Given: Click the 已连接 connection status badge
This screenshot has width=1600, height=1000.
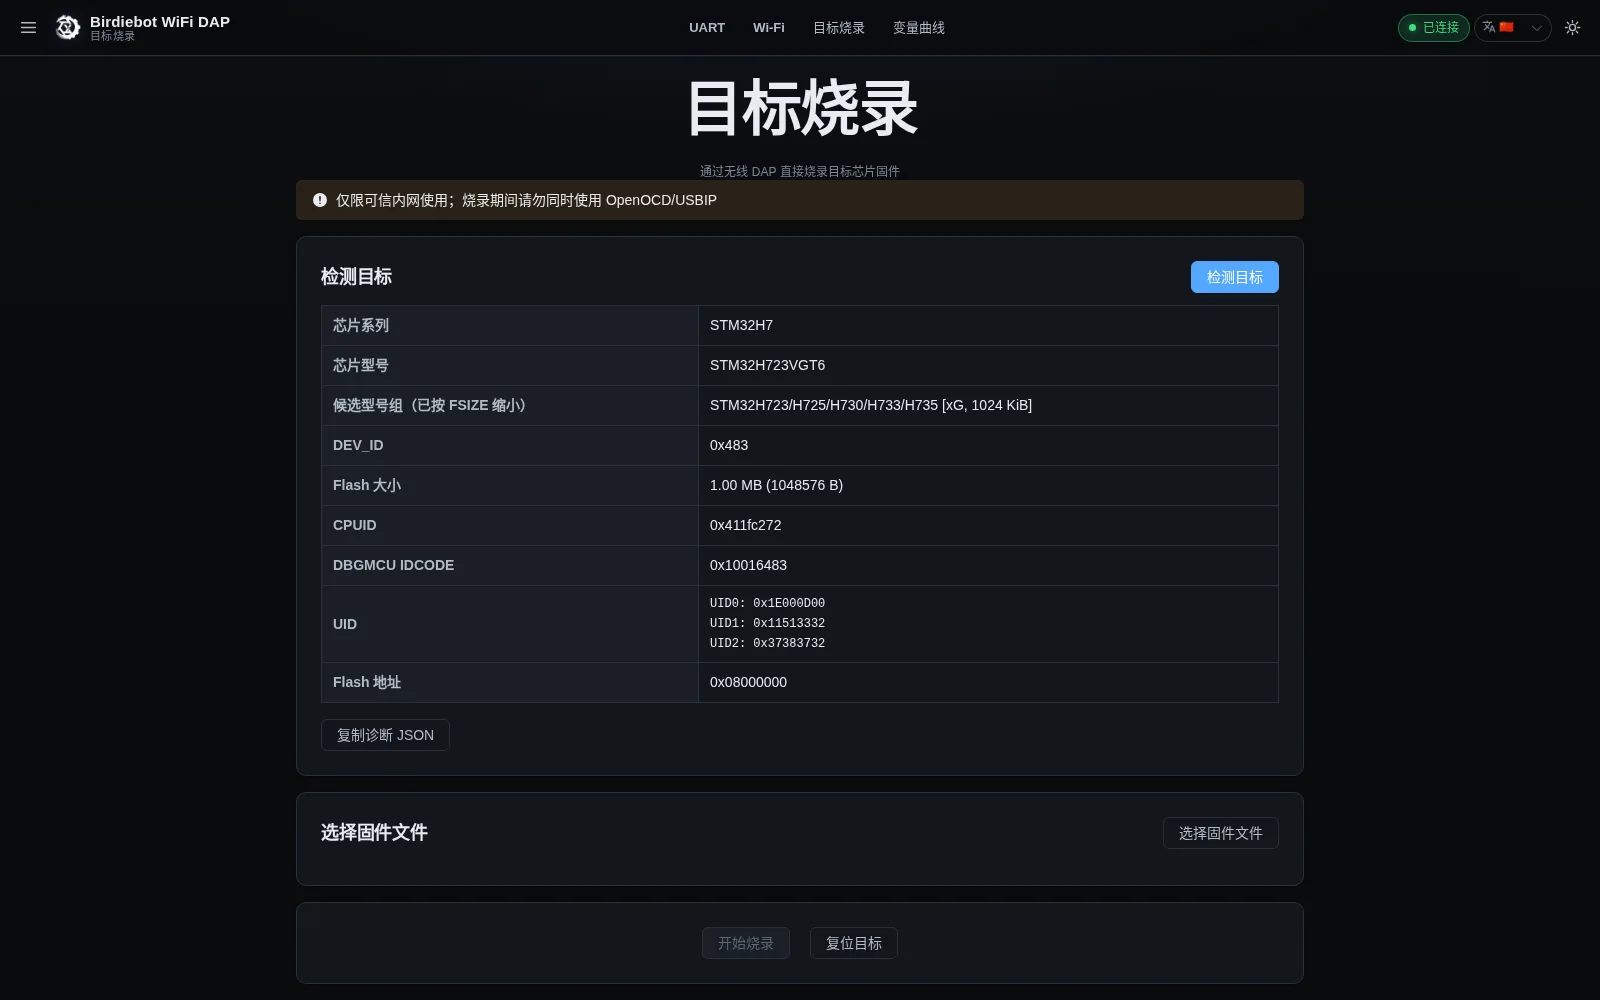Looking at the screenshot, I should 1433,28.
